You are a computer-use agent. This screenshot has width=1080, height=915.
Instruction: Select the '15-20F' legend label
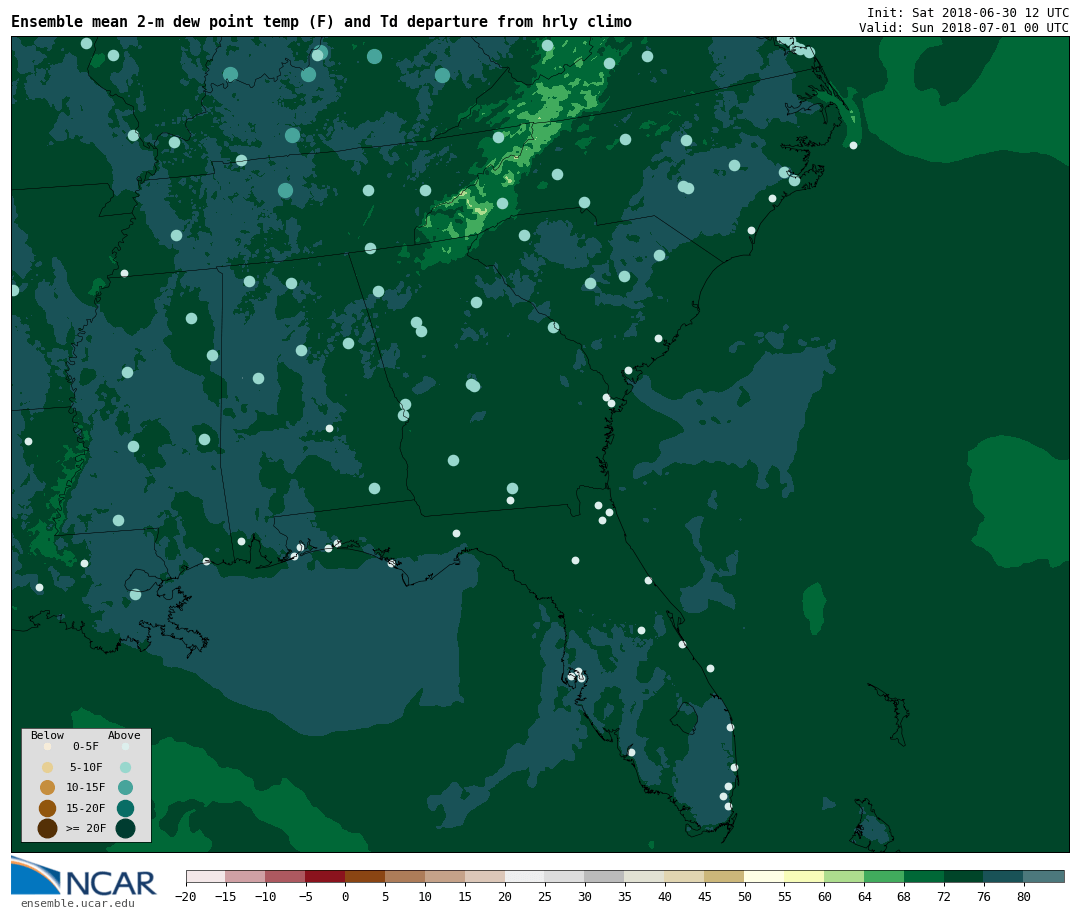[x=86, y=808]
